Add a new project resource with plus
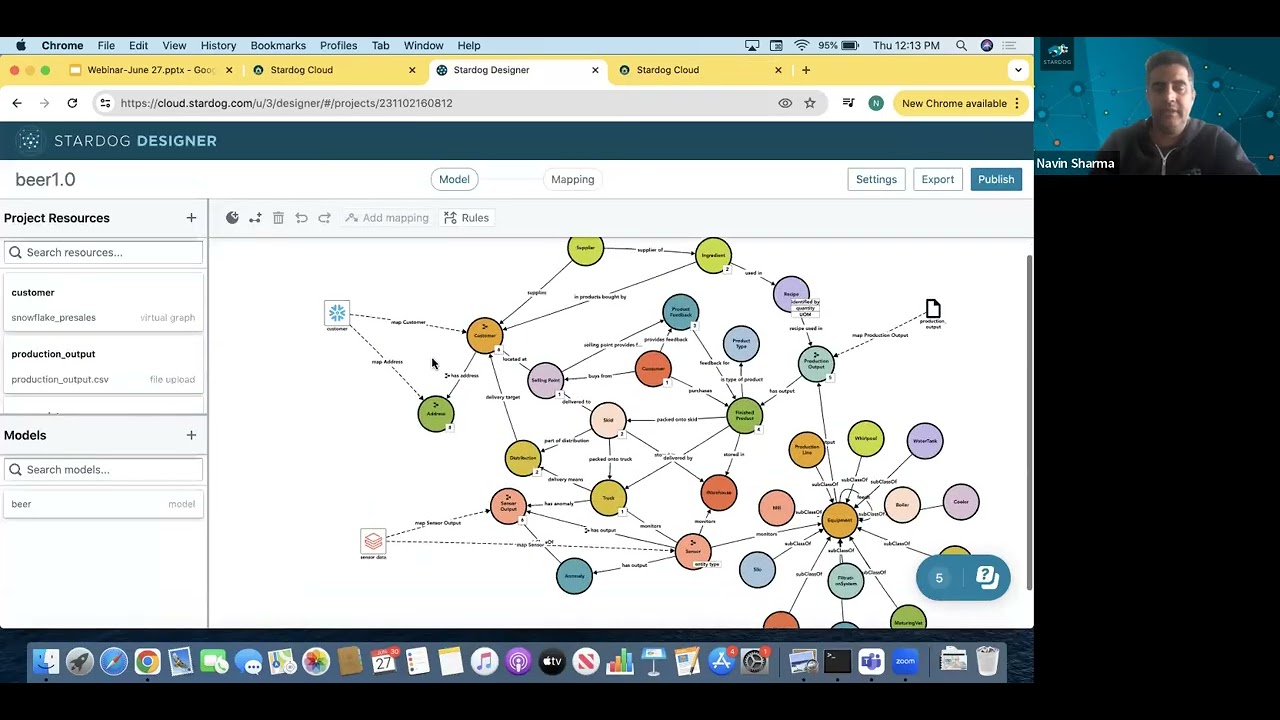Image resolution: width=1280 pixels, height=720 pixels. click(191, 218)
